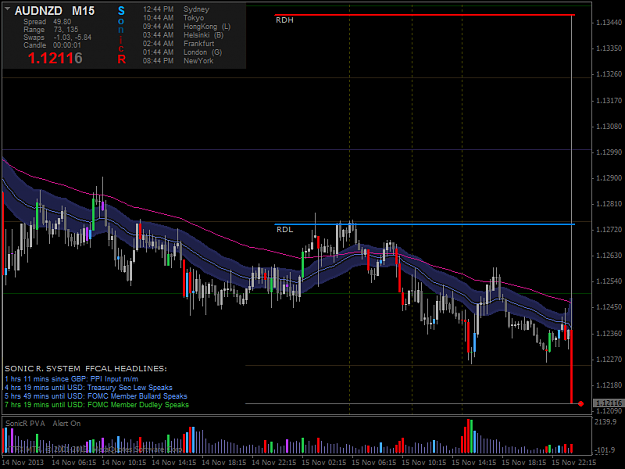The width and height of the screenshot is (625, 469).
Task: Click the tallest red volume bar
Action: tap(468, 436)
